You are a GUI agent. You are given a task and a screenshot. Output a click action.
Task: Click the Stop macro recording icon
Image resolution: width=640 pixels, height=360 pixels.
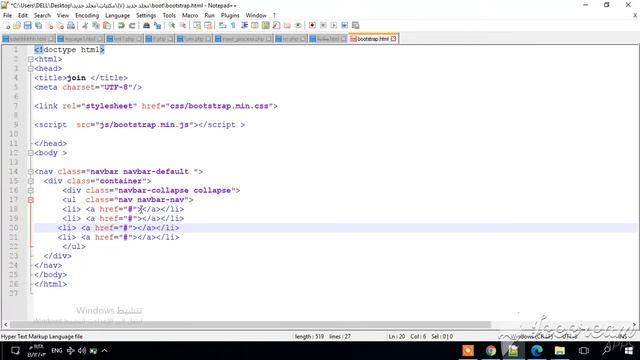[323, 25]
